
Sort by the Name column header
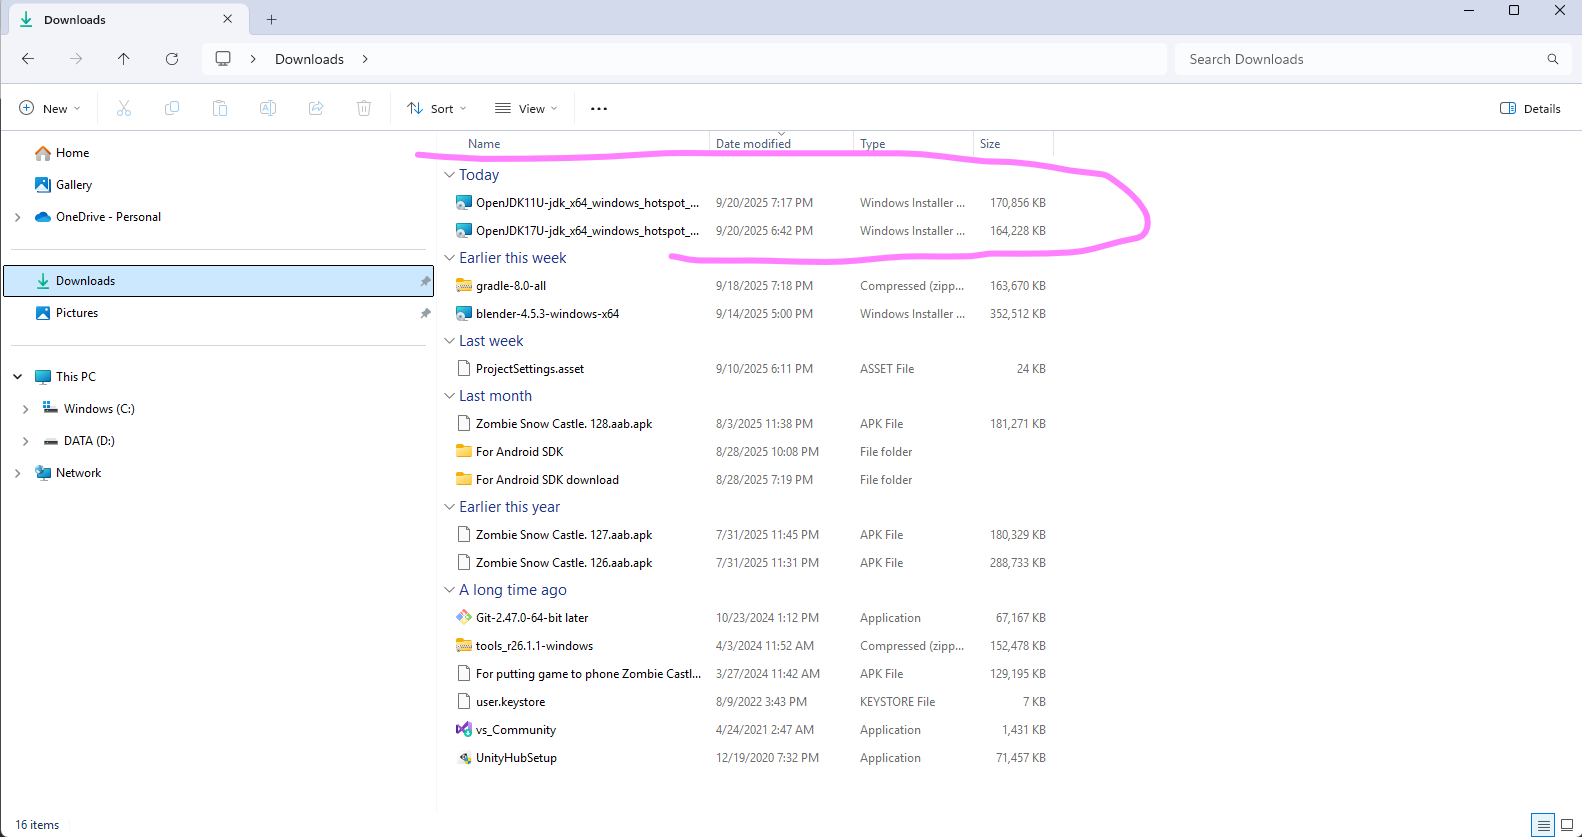pos(484,144)
